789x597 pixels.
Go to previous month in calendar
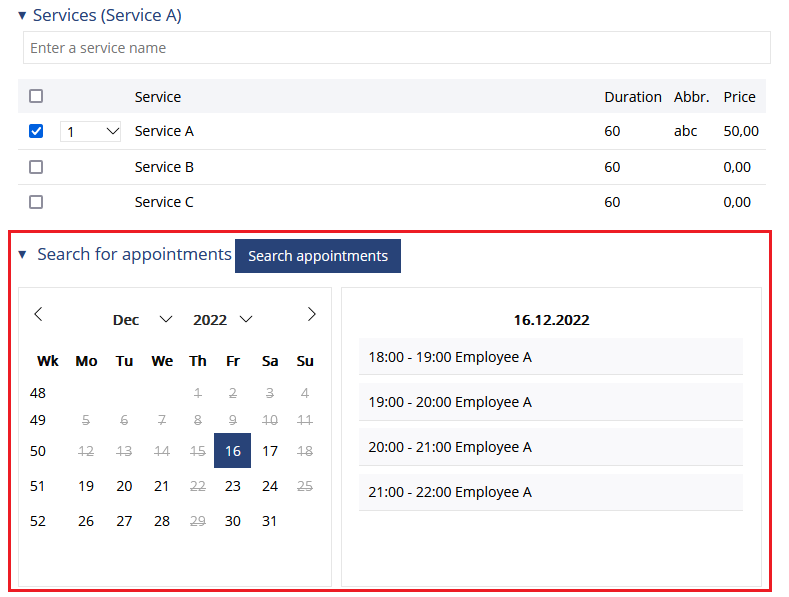38,314
